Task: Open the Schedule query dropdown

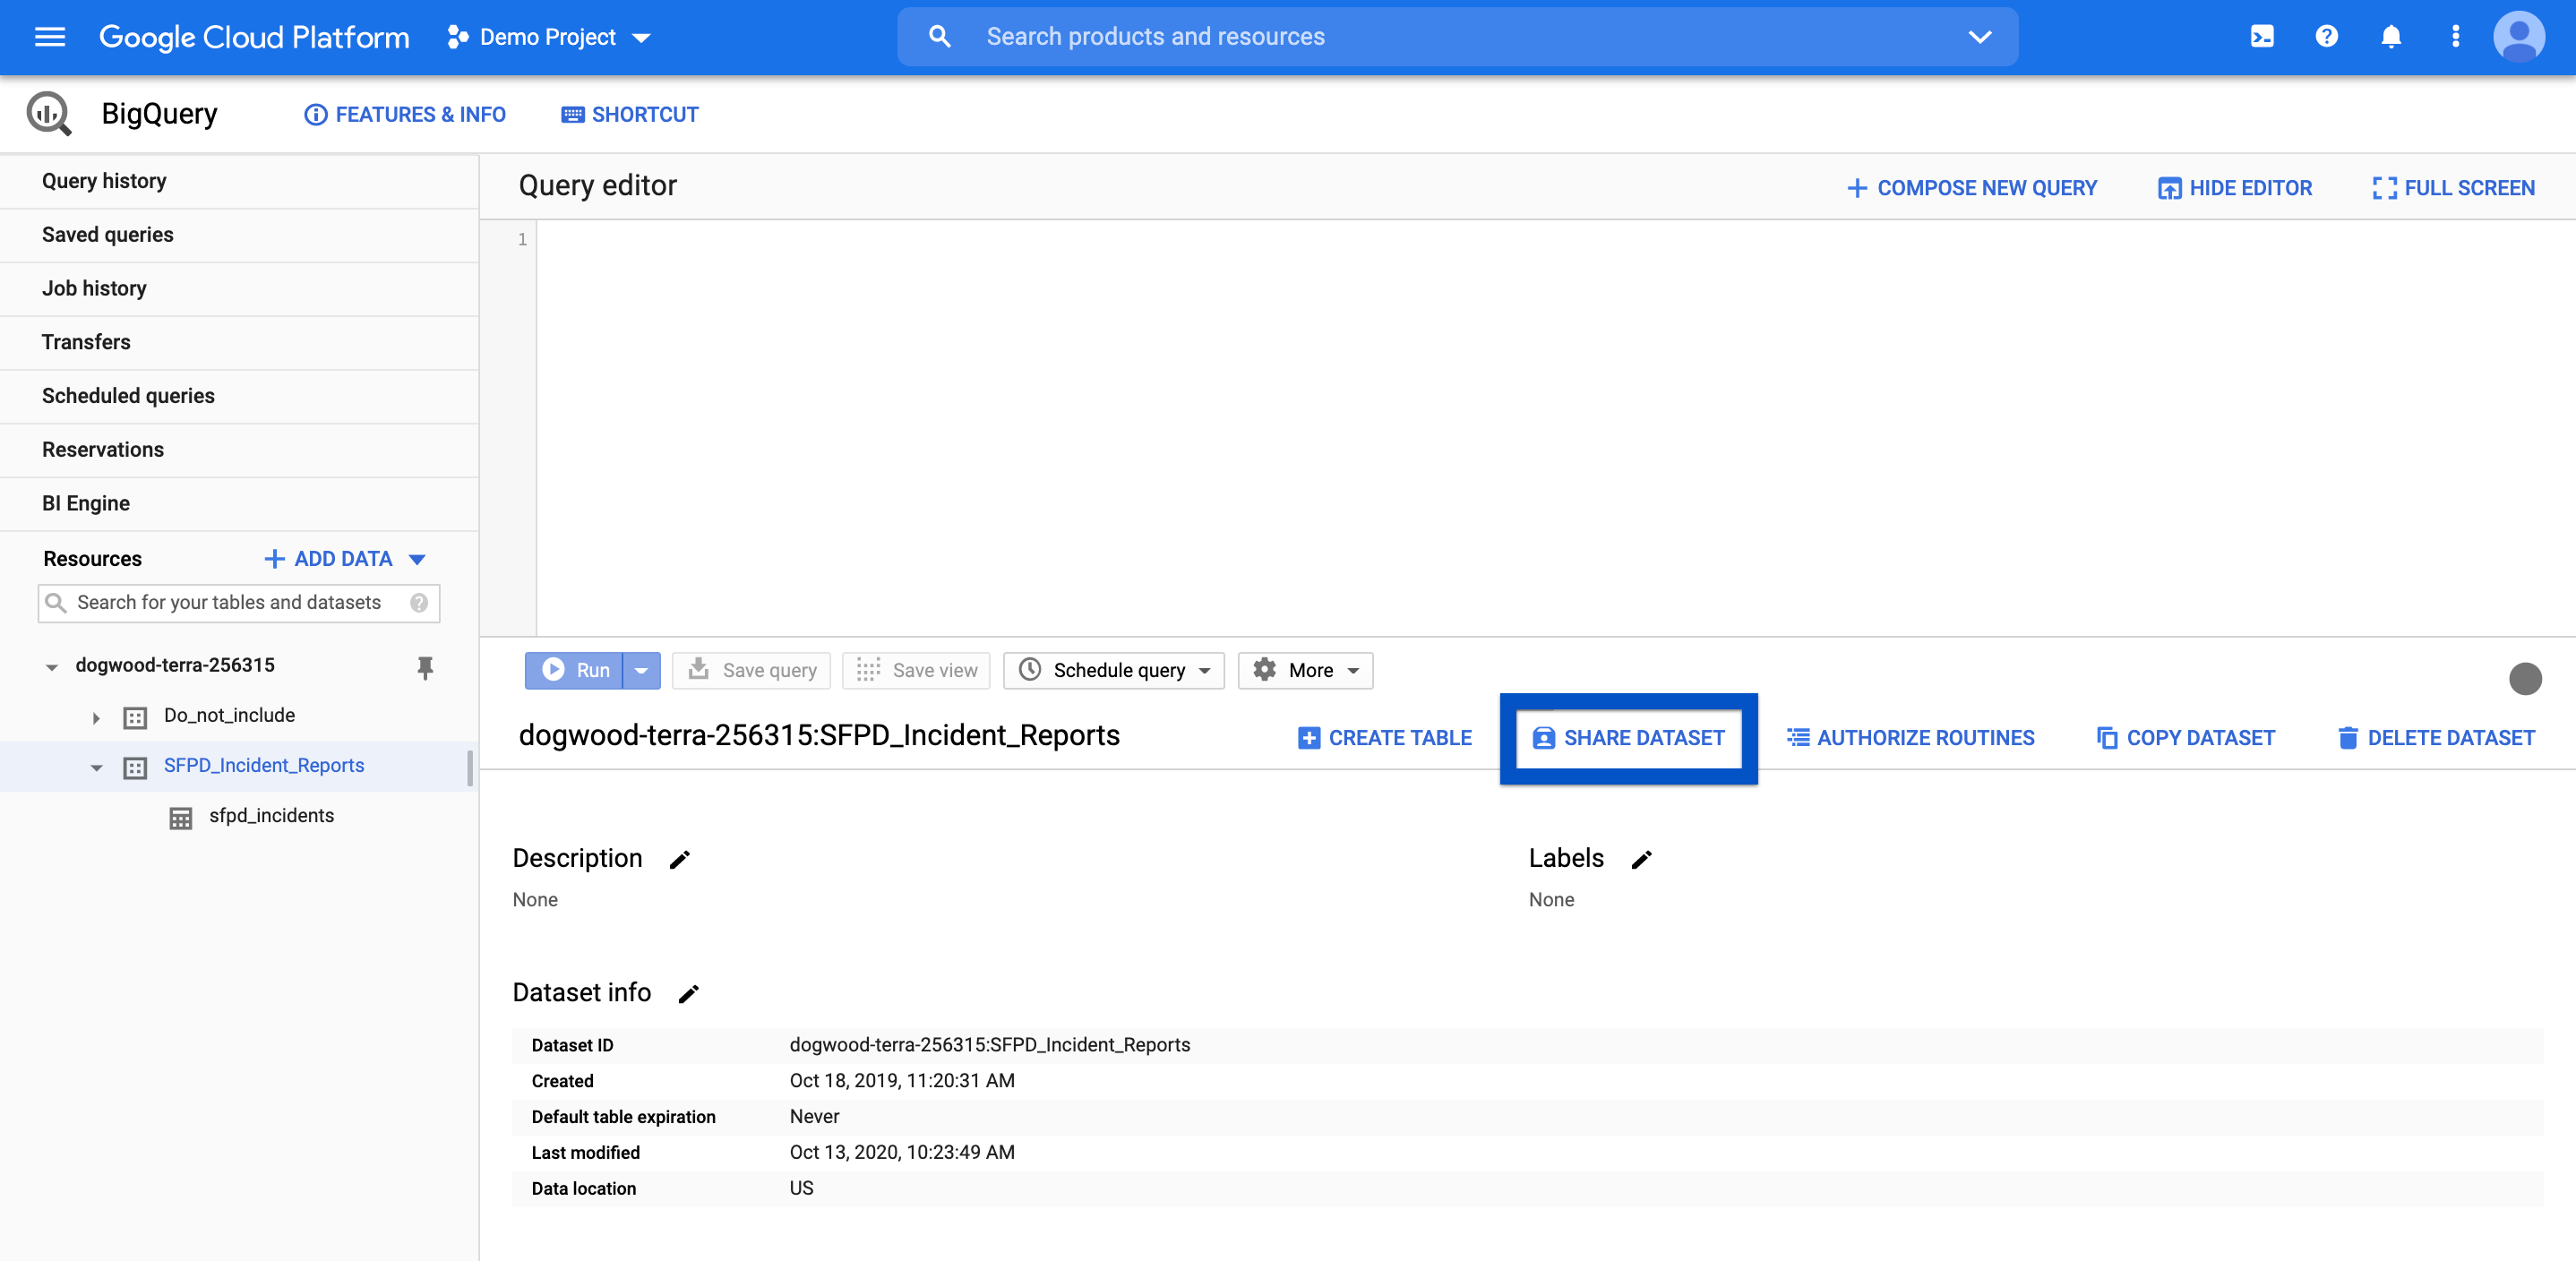Action: click(x=1114, y=670)
